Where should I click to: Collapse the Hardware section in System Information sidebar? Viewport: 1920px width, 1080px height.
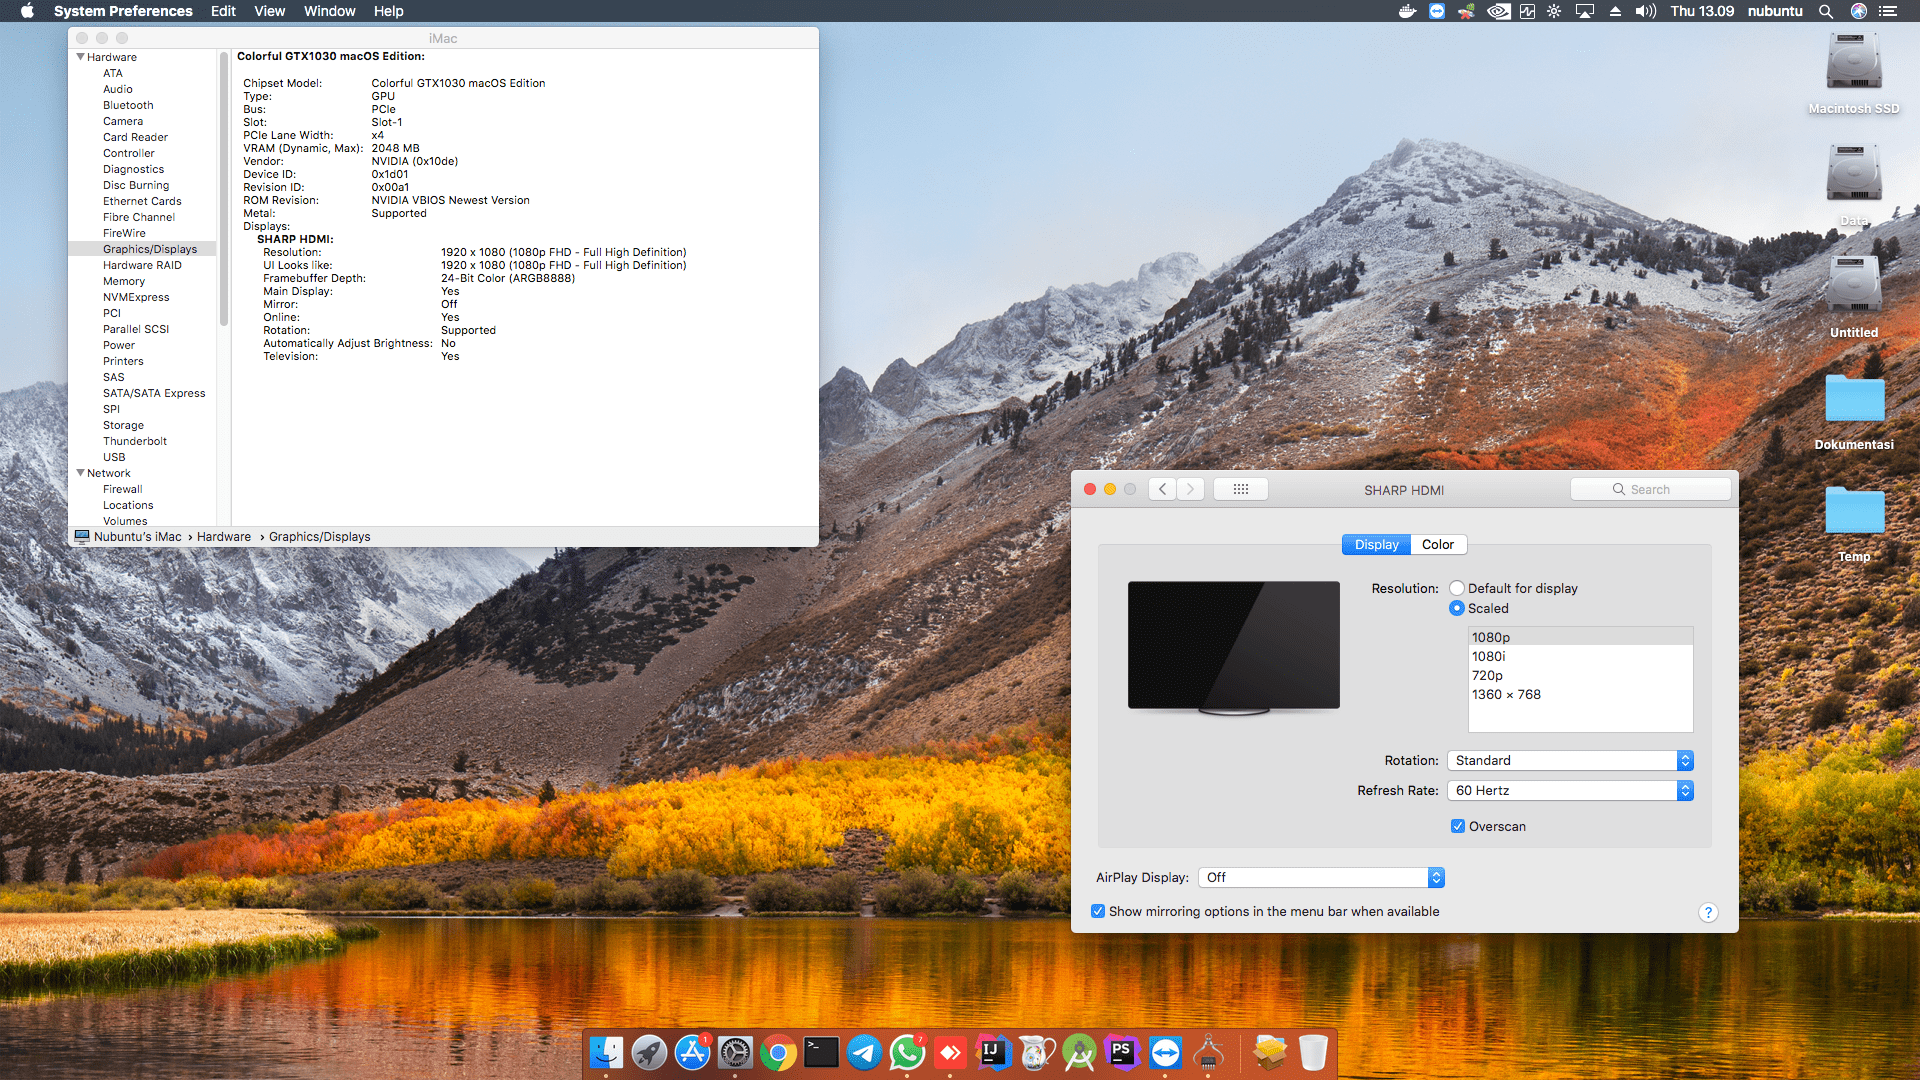[x=81, y=57]
